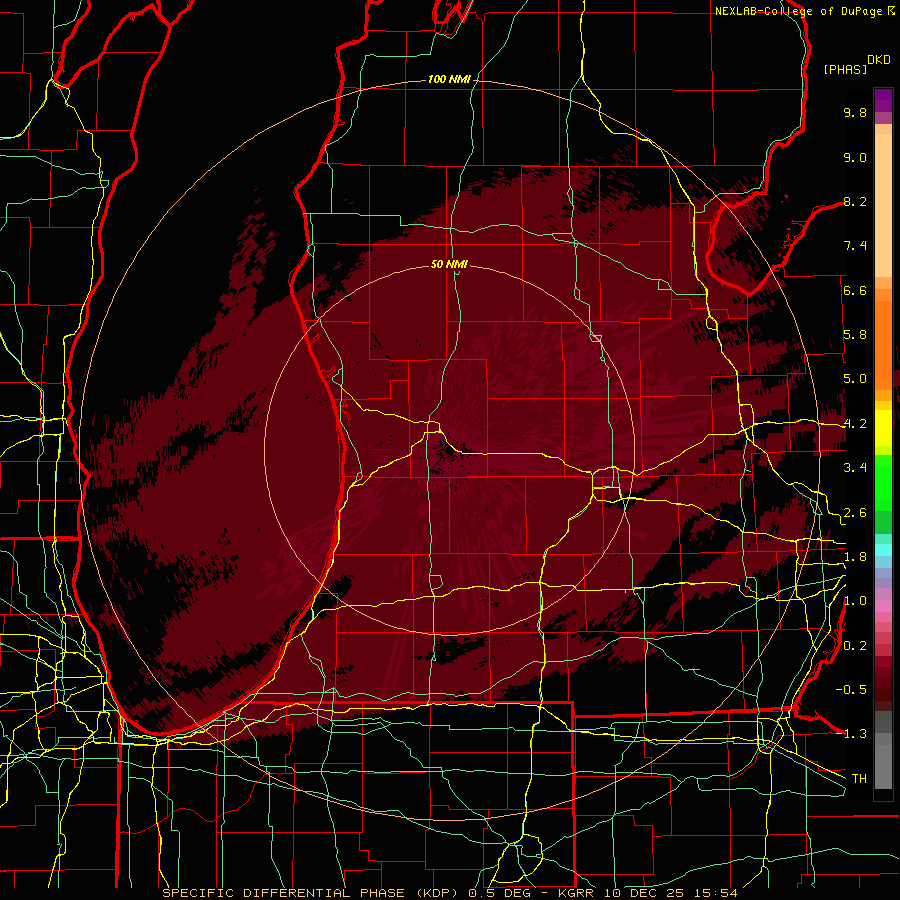Click the KGRR station identifier in the caption
The image size is (900, 900).
(576, 893)
